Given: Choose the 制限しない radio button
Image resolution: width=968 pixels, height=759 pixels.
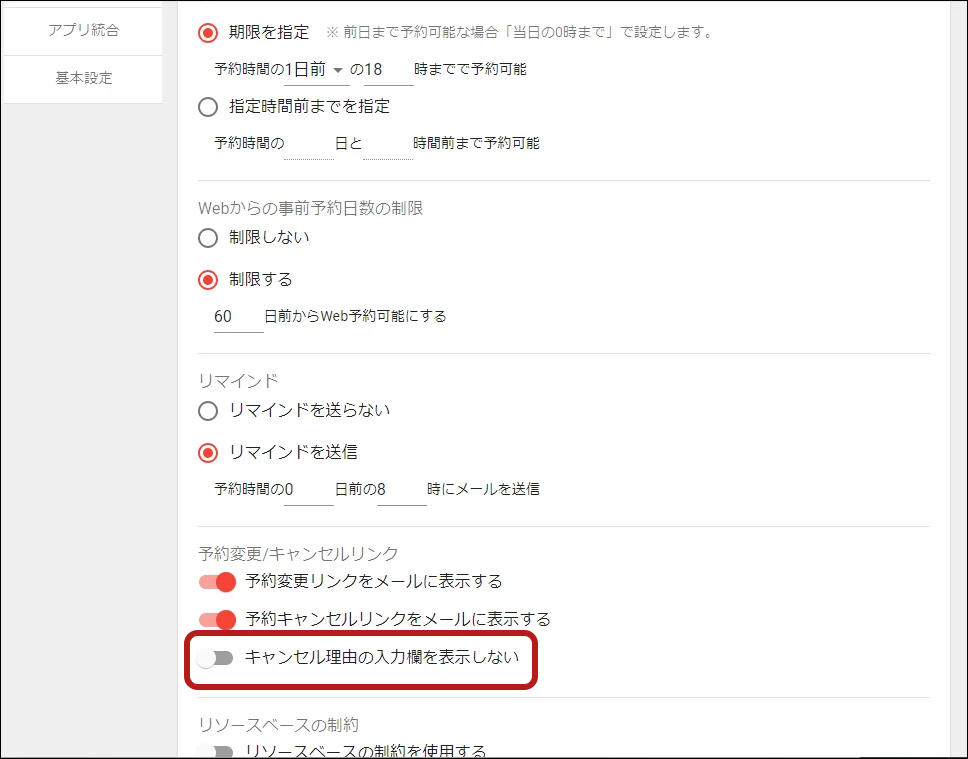Looking at the screenshot, I should (x=208, y=238).
